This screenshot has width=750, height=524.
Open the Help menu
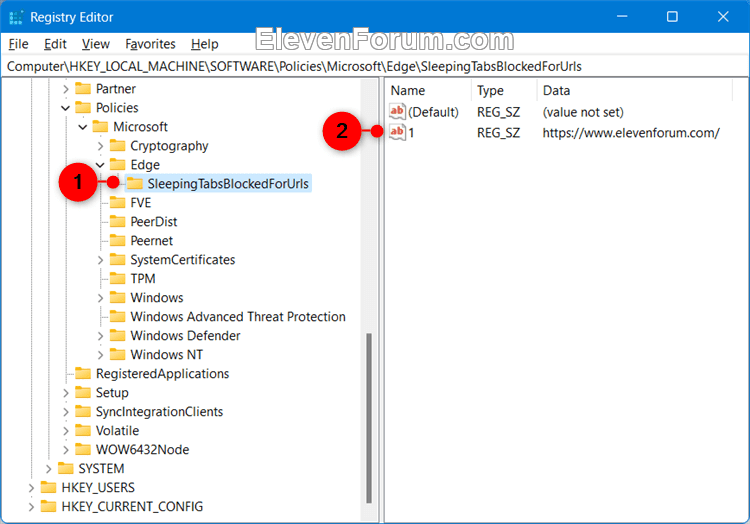[205, 44]
